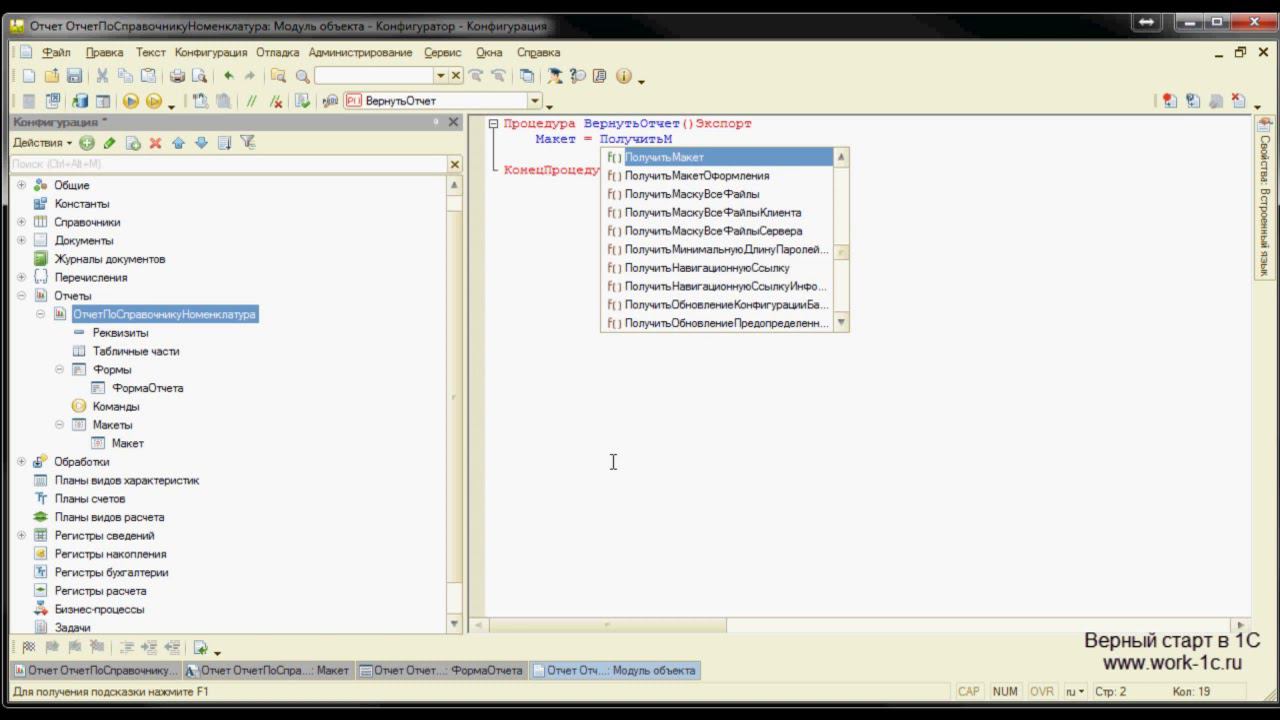Image resolution: width=1280 pixels, height=720 pixels.
Task: Open the ВернутьОтчет procedure list dropdown
Action: 535,101
